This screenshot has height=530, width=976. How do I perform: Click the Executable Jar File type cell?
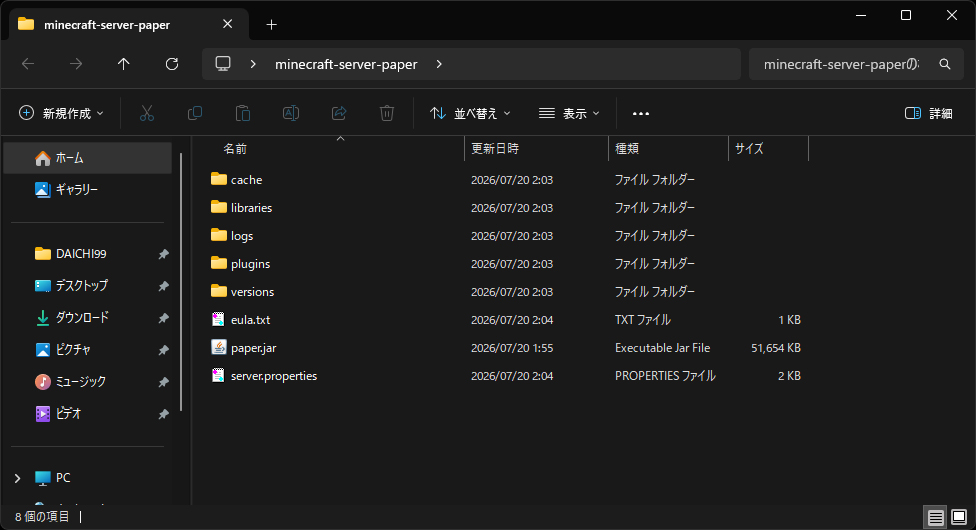click(662, 348)
